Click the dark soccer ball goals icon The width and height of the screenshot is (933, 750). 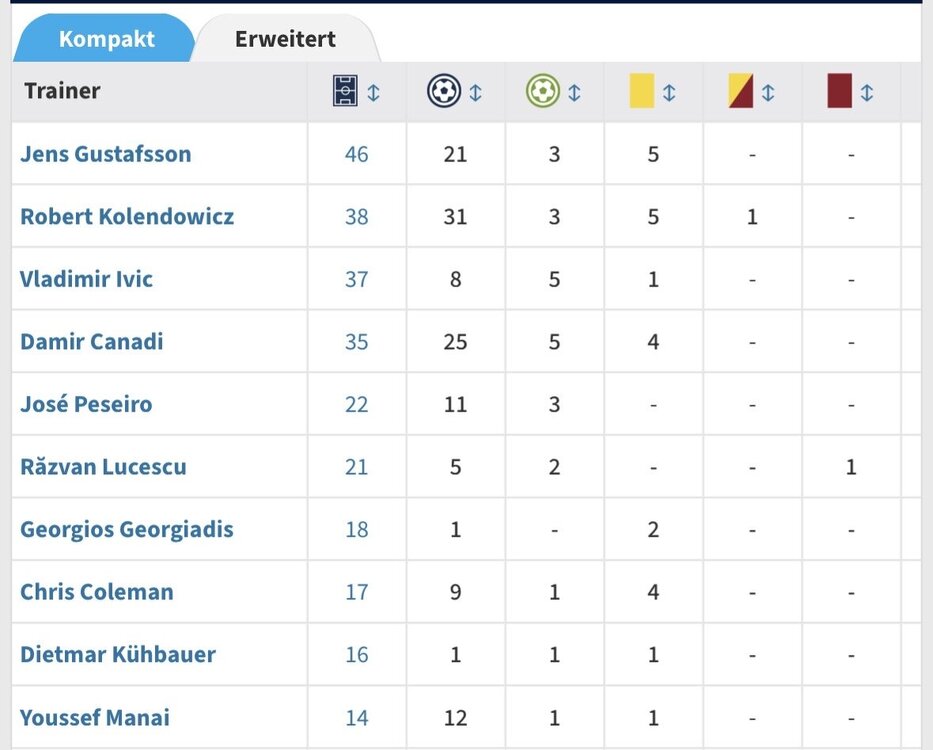(444, 91)
